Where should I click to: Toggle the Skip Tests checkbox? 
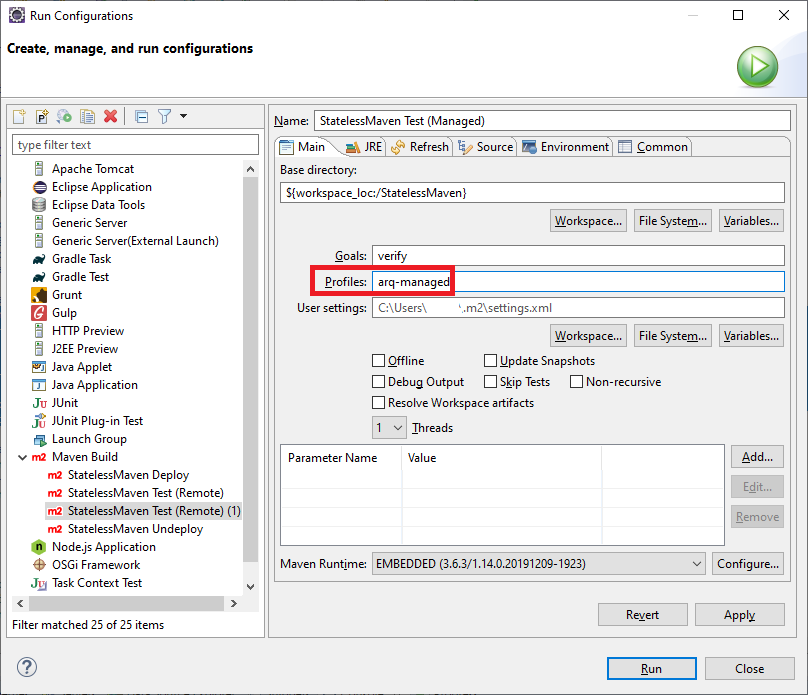click(491, 382)
